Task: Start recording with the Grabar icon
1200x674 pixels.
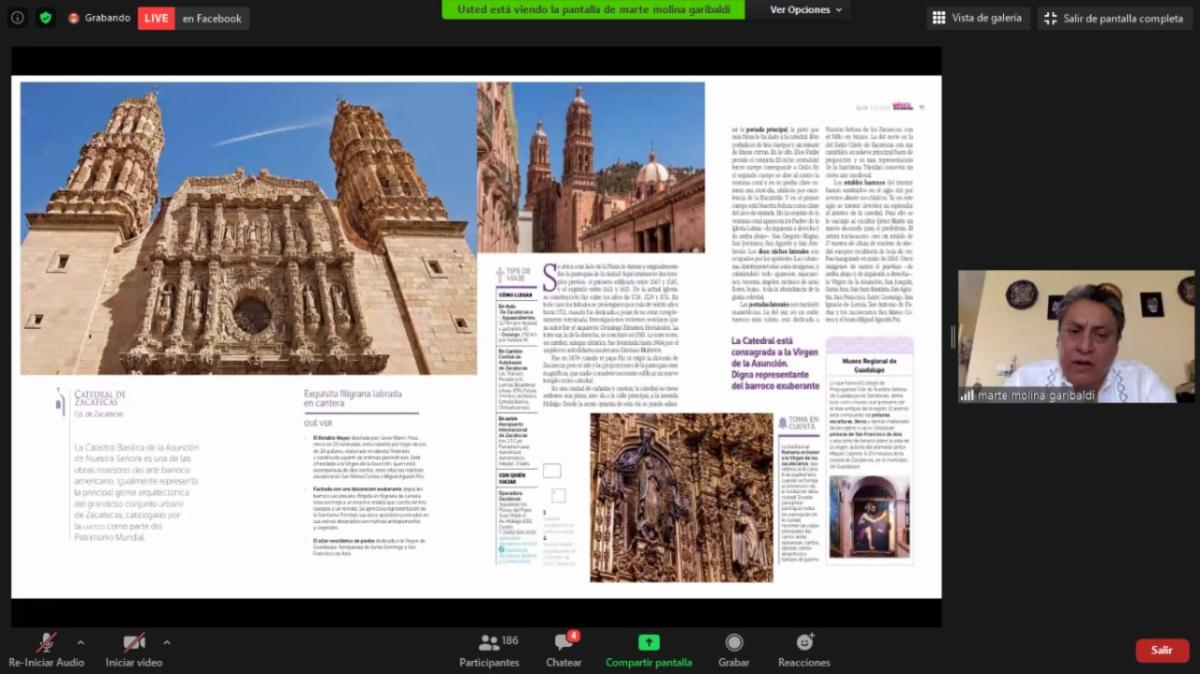Action: 734,643
